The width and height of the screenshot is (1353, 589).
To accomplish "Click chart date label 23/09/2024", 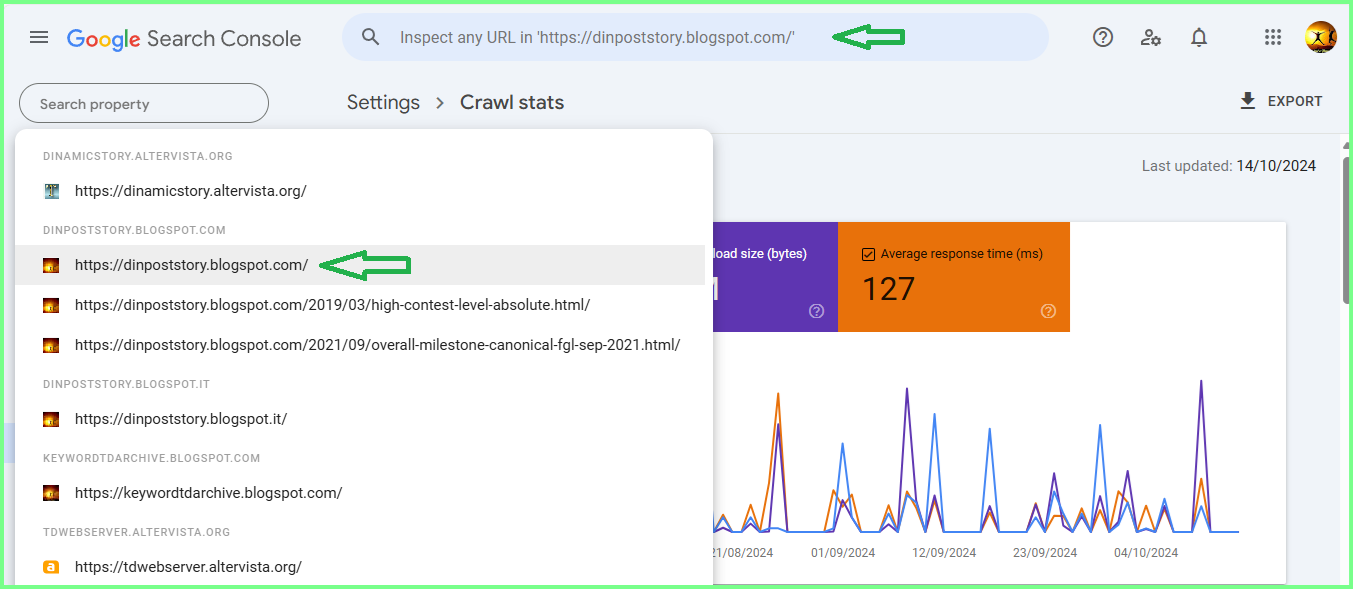I will click(1045, 553).
